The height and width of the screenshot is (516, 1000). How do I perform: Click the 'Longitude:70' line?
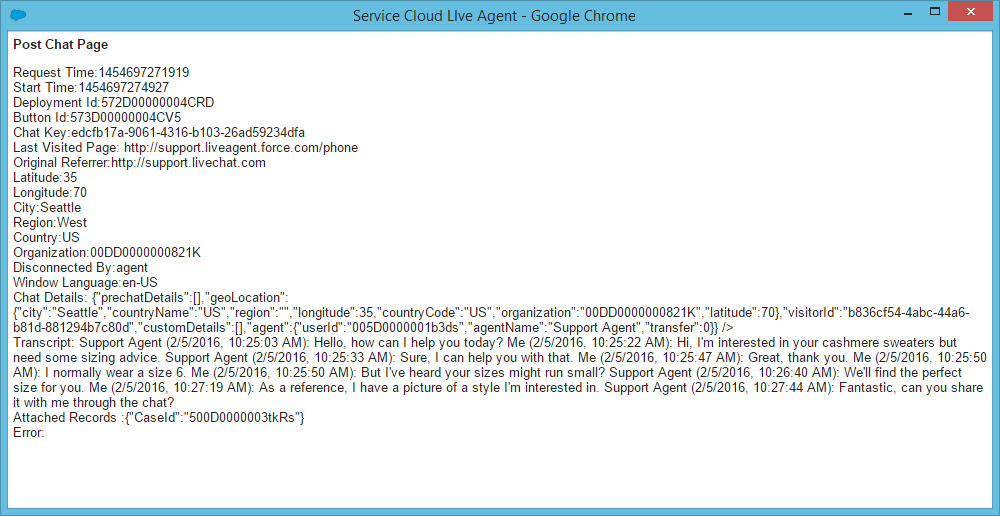point(50,193)
